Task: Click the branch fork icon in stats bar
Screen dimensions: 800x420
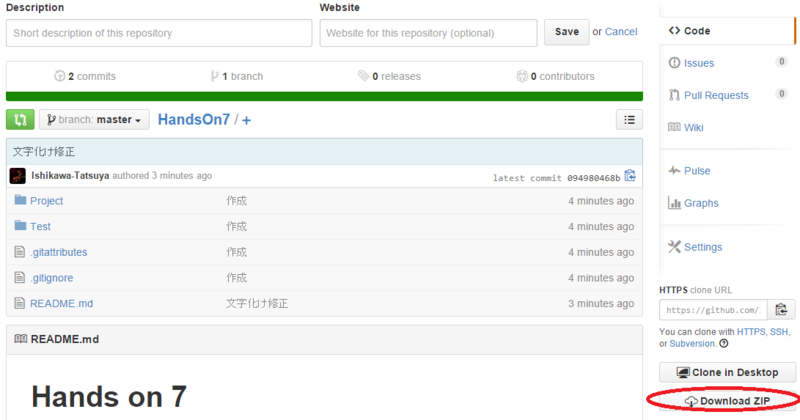Action: tap(214, 76)
